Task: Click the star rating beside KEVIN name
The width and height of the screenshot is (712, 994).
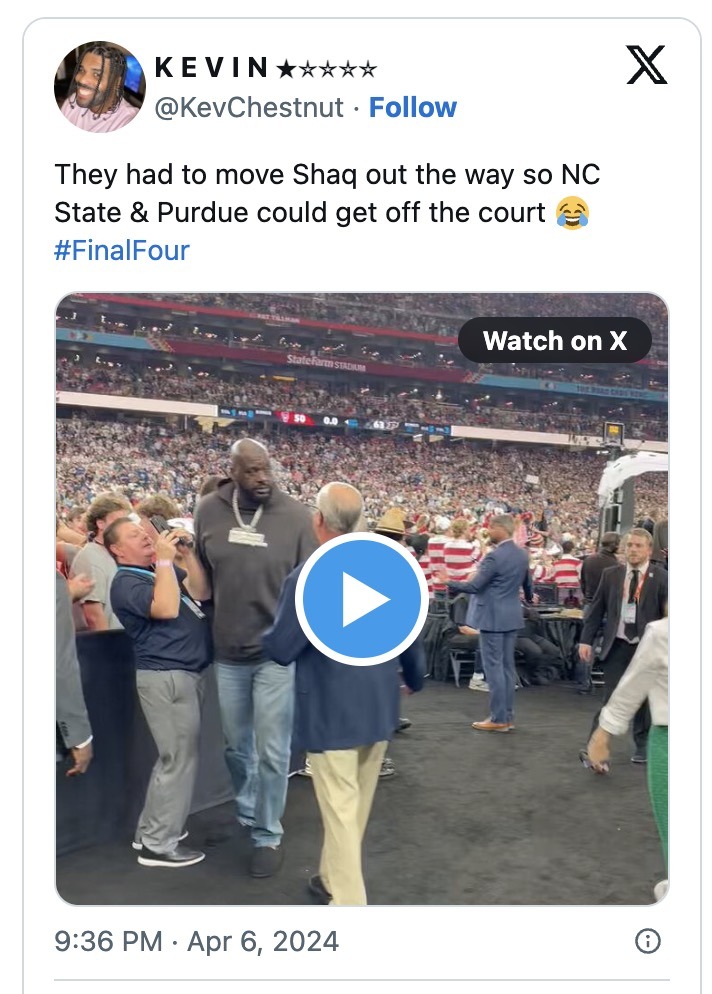Action: (x=327, y=68)
